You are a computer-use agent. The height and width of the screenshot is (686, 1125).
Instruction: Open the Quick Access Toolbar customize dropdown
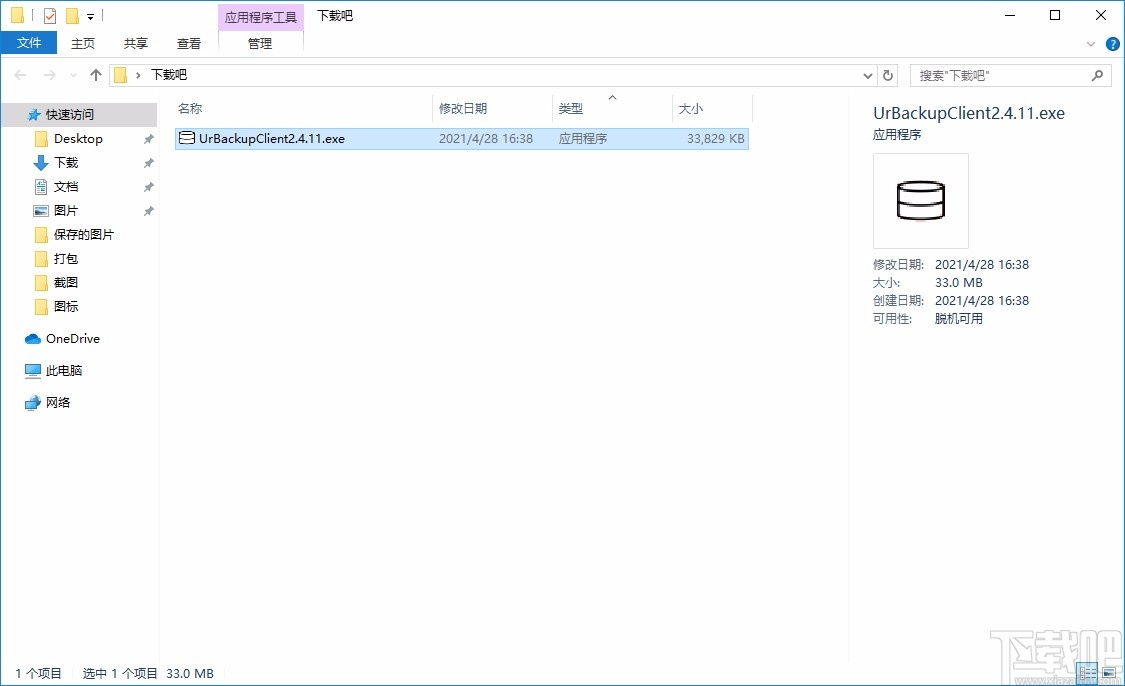pos(89,15)
